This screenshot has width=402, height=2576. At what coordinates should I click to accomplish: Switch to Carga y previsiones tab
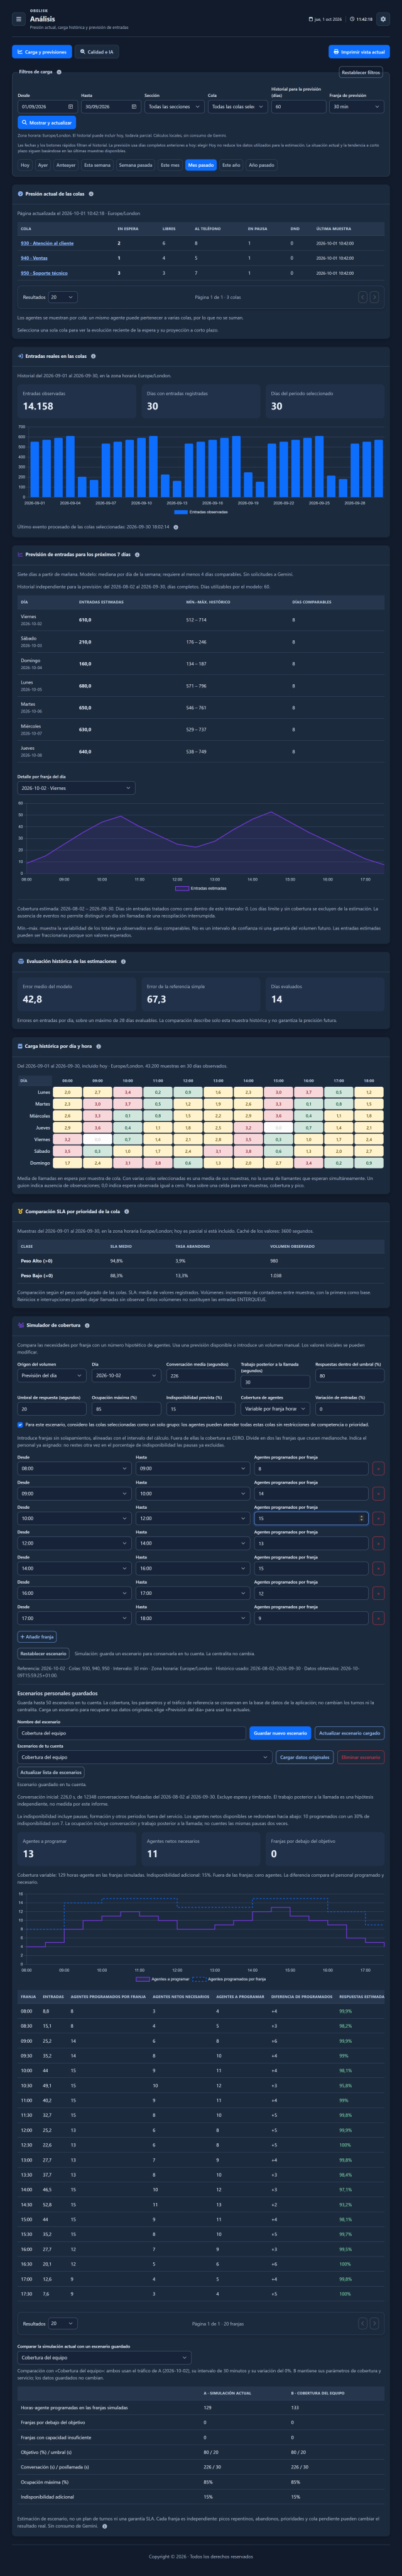click(42, 52)
